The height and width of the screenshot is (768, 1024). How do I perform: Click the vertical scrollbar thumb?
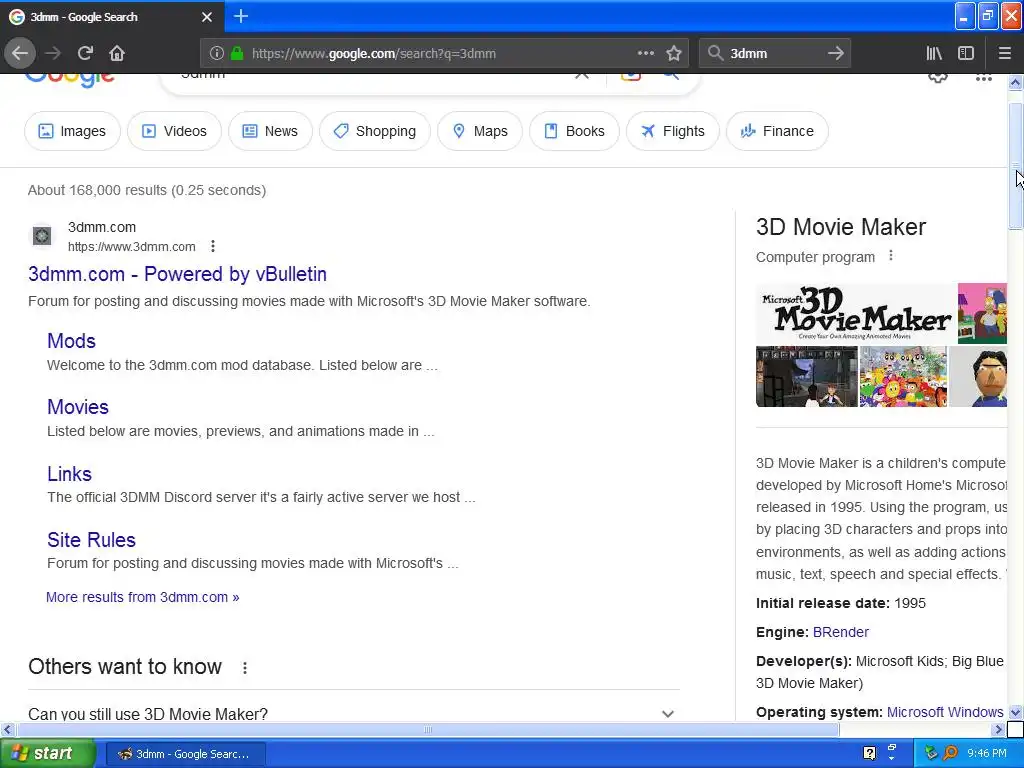point(1015,167)
